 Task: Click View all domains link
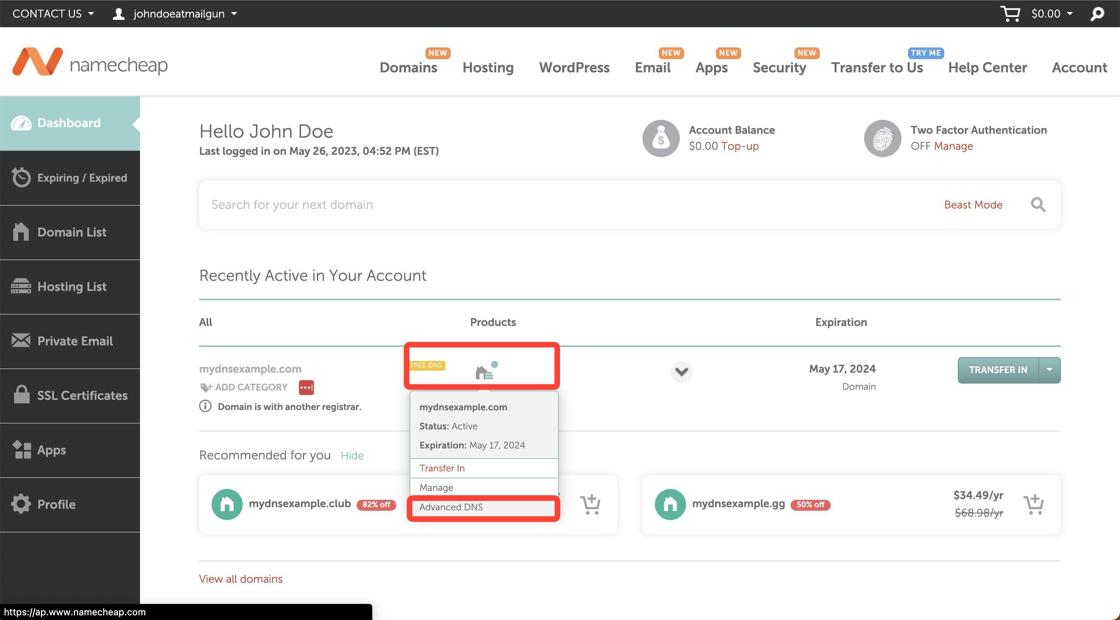241,579
